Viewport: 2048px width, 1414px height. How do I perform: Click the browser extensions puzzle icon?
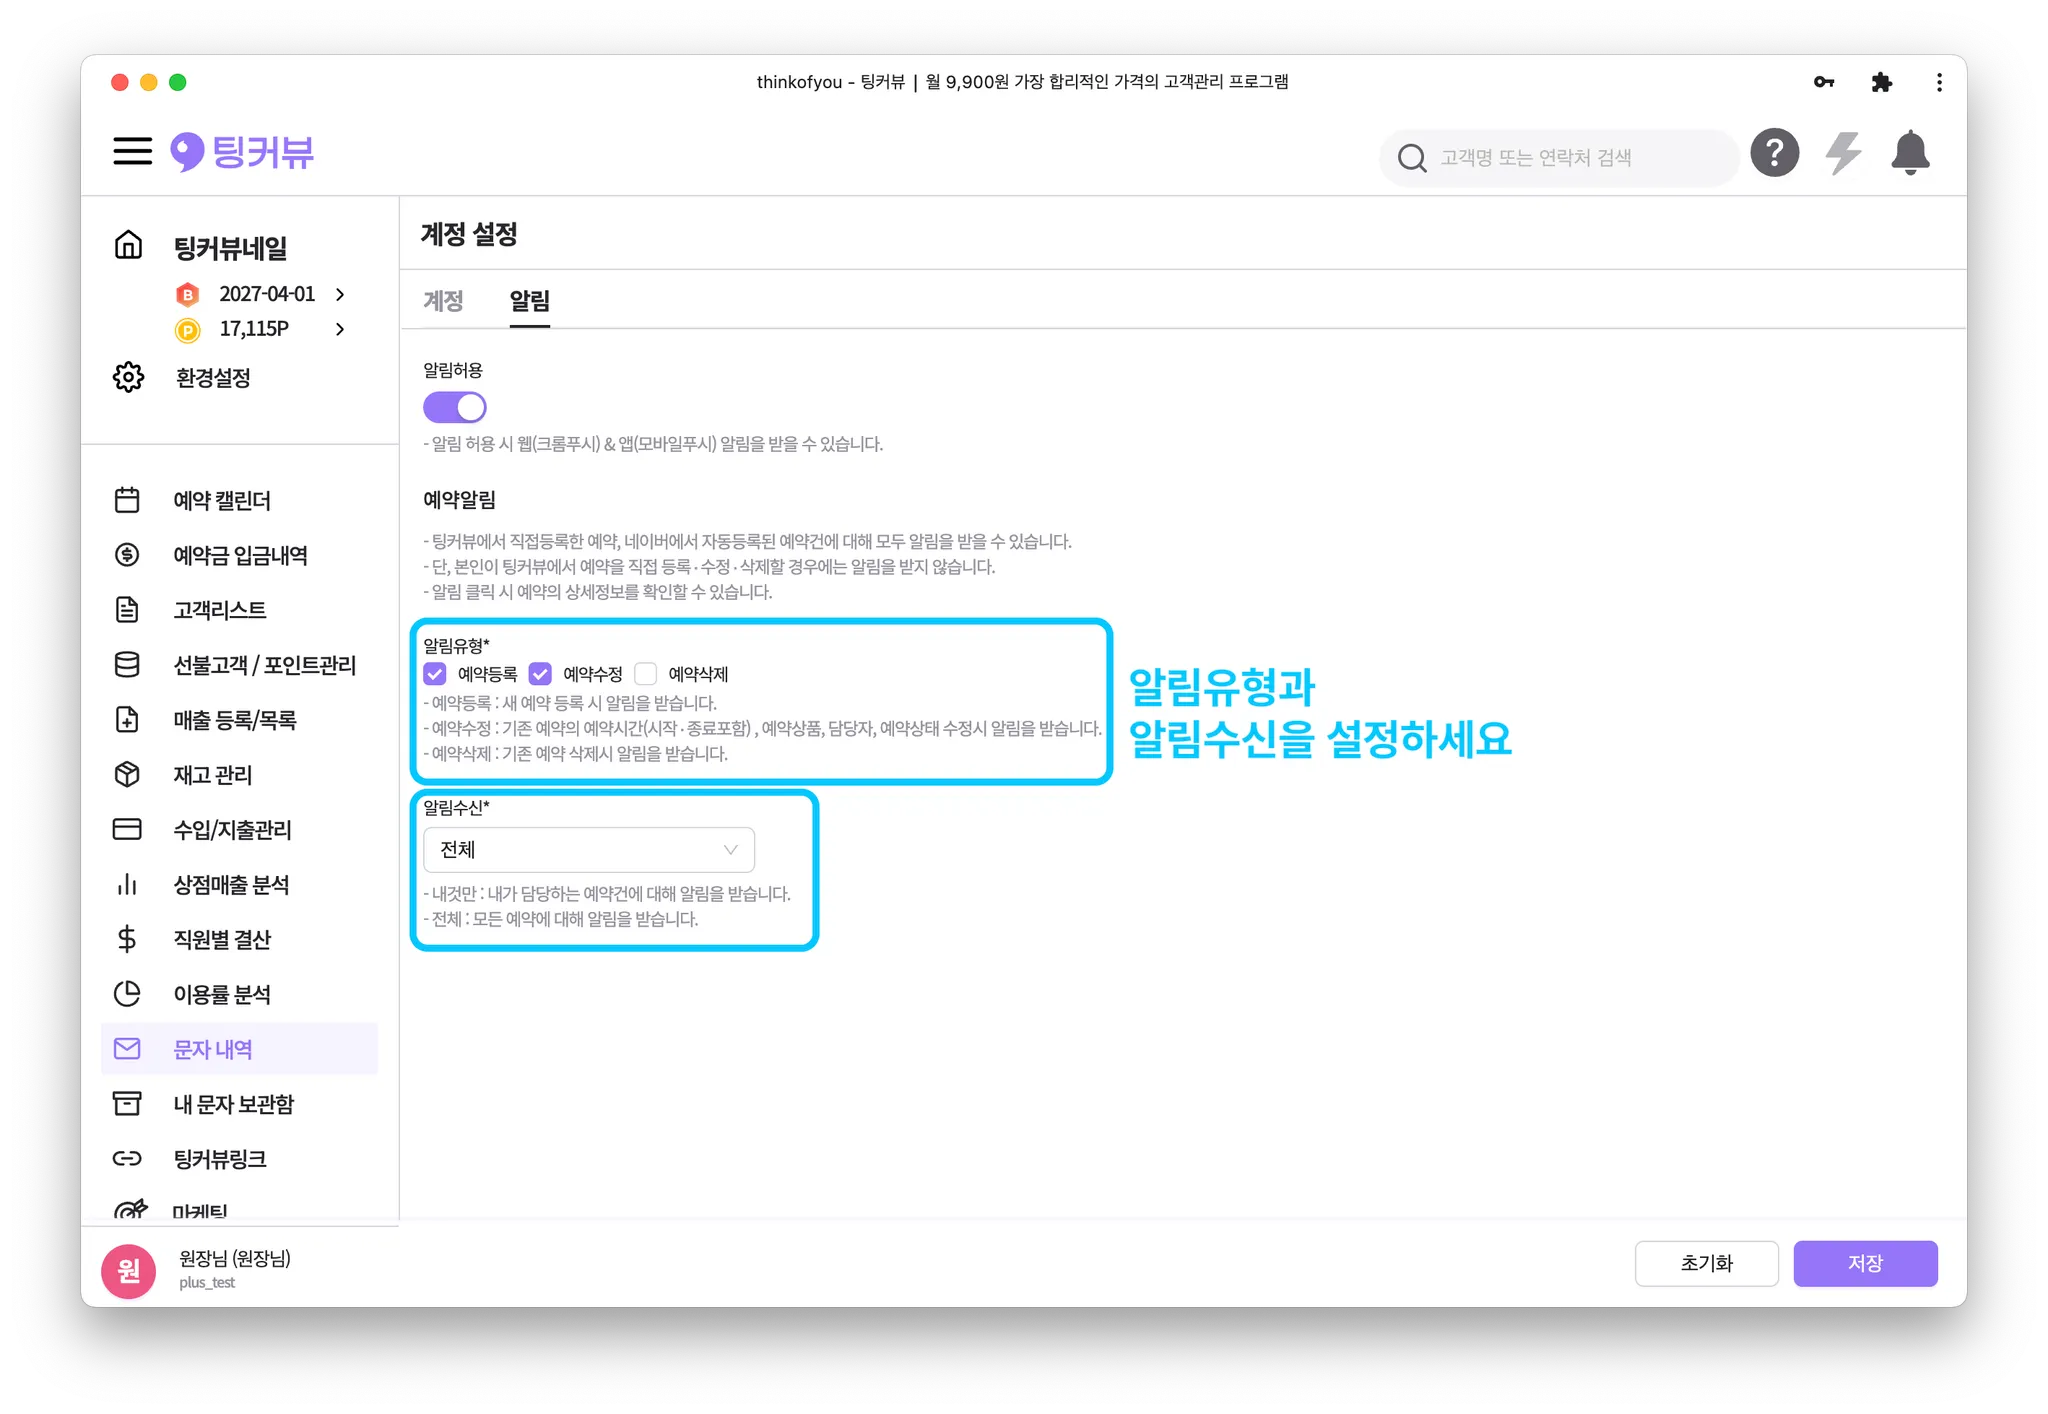1881,82
